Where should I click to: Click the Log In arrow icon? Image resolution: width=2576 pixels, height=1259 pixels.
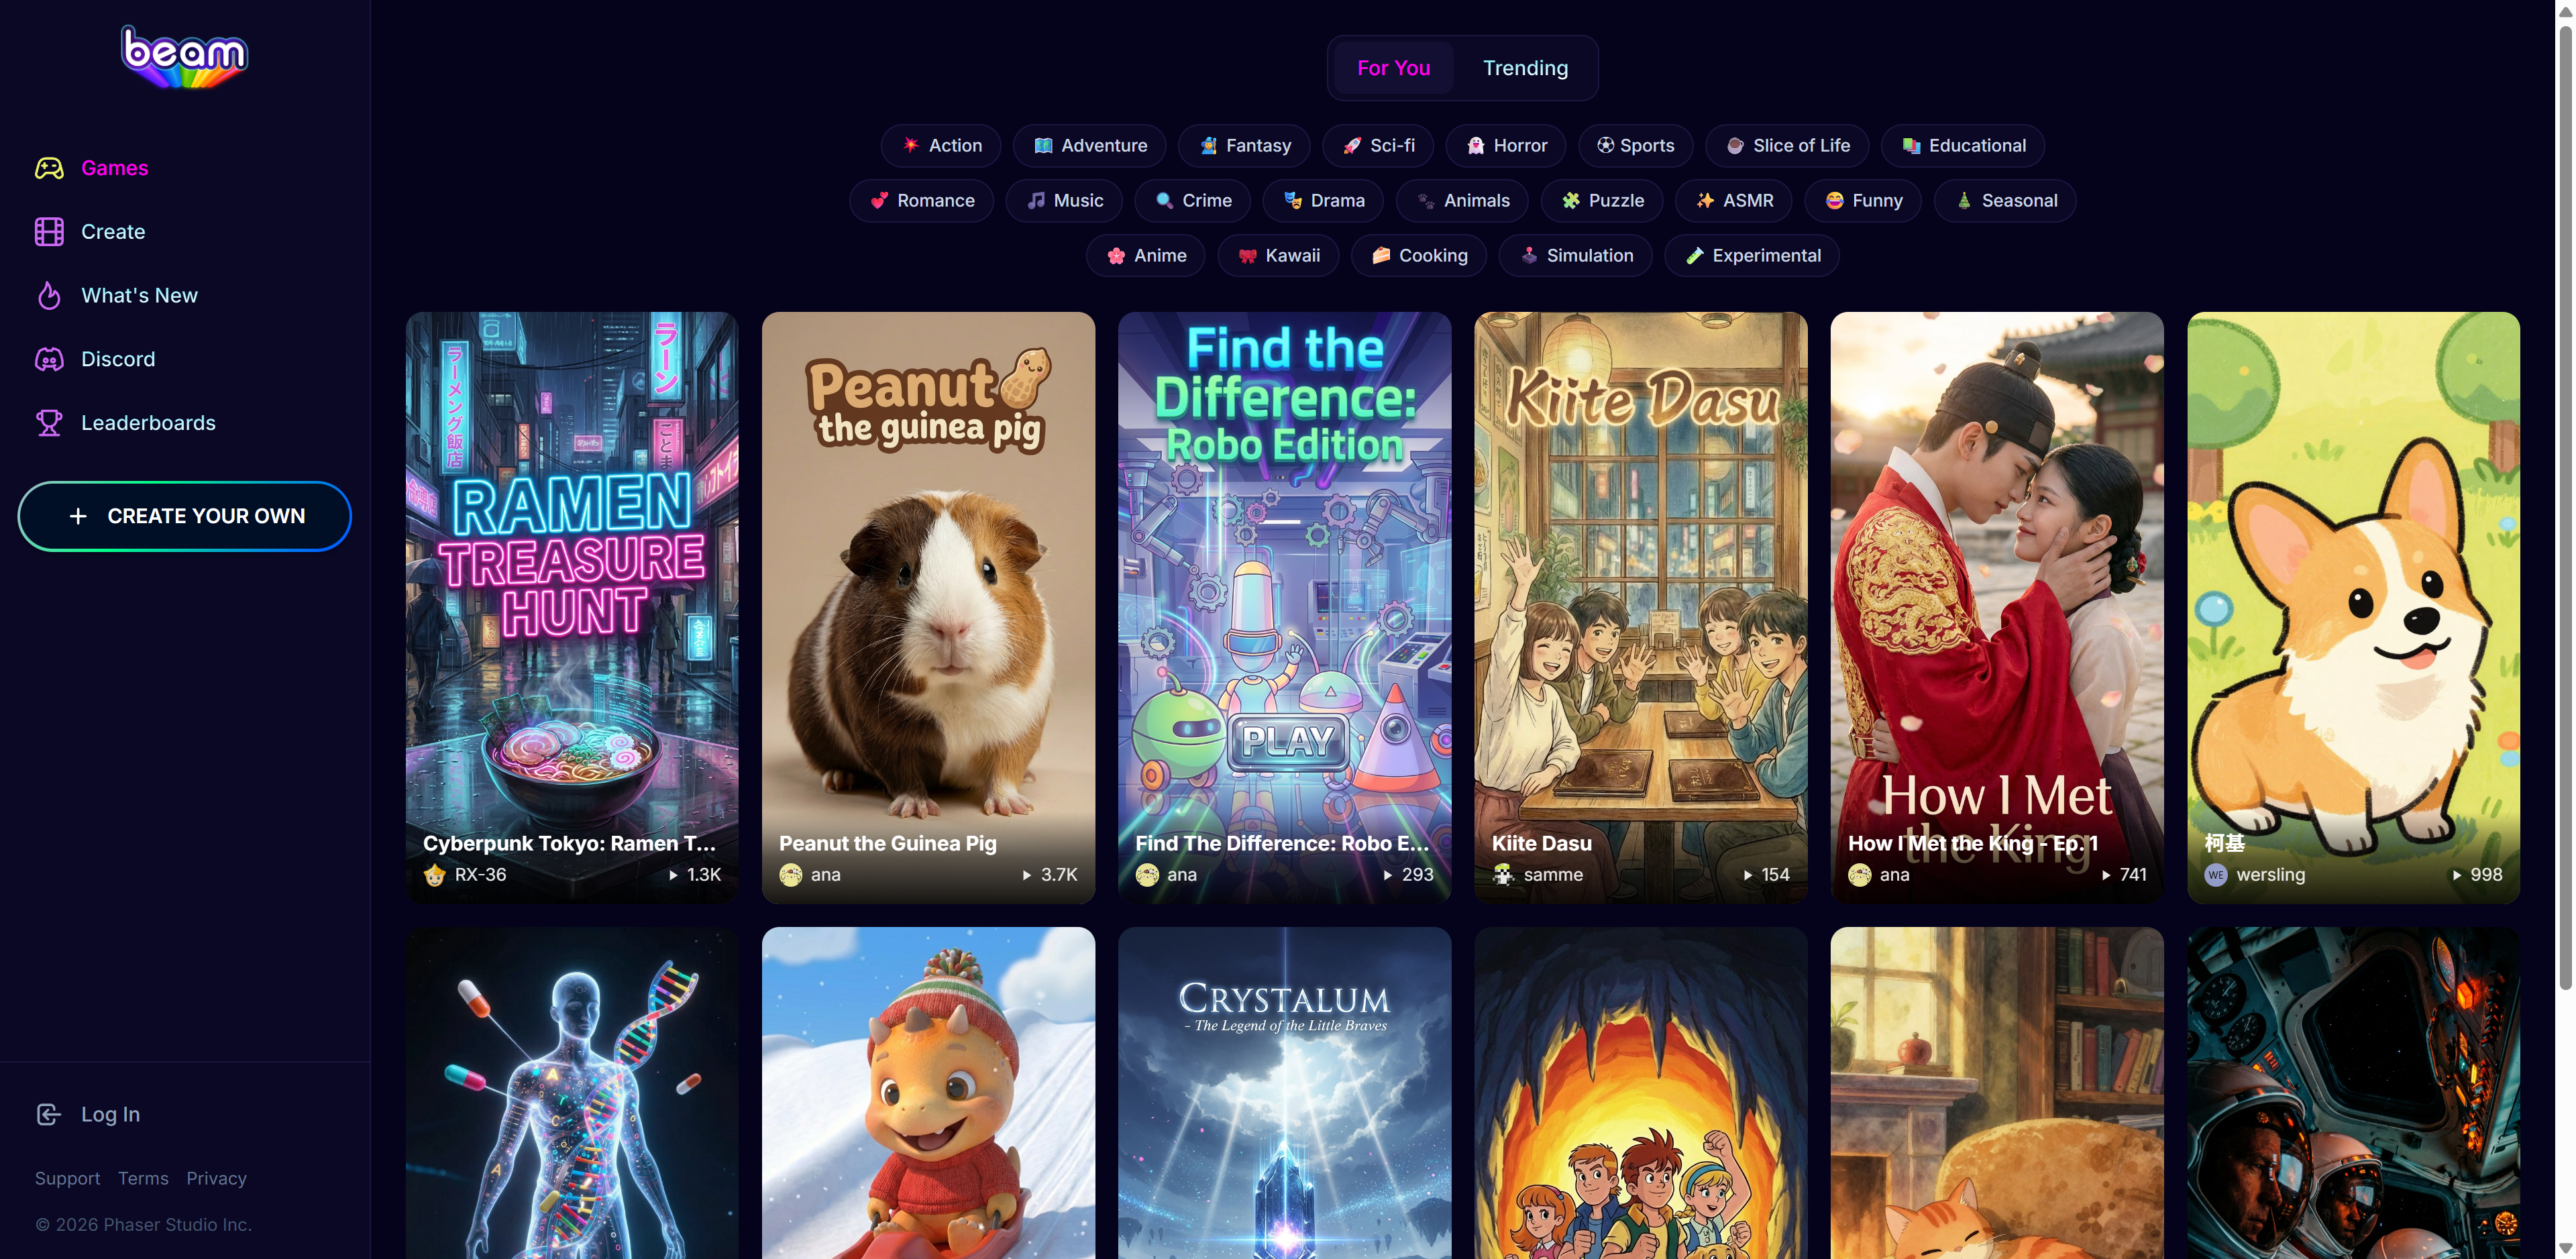(49, 1114)
